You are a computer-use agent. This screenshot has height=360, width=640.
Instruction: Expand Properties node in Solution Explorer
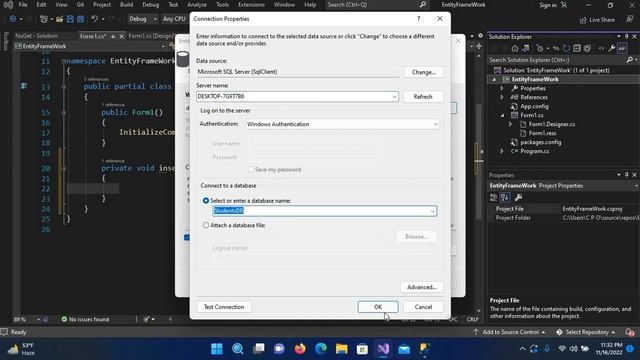point(502,89)
